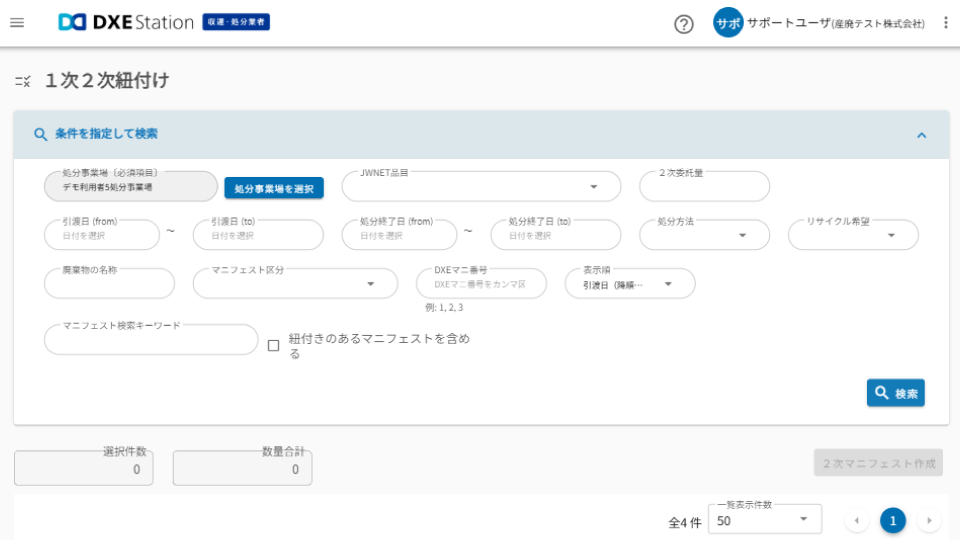Click the magnifier icon in search panel header

pos(40,134)
